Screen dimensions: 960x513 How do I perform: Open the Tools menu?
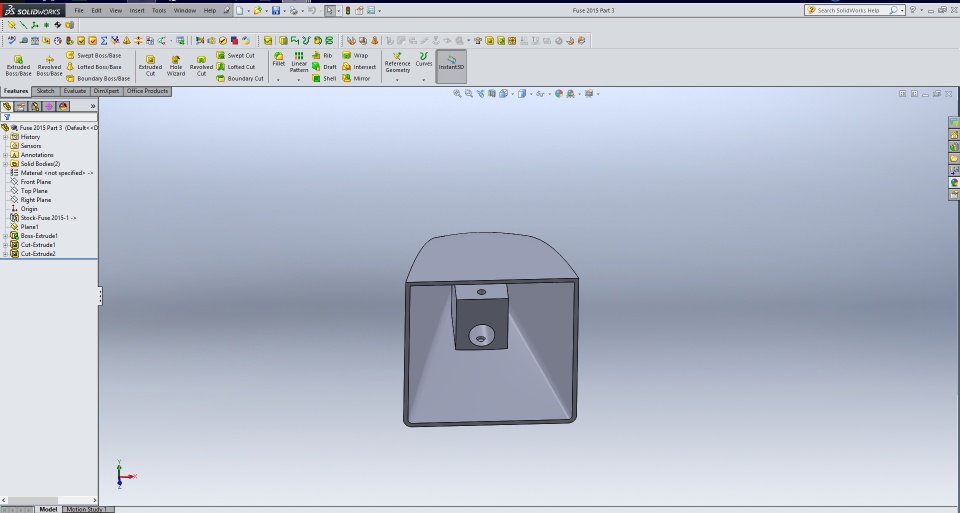click(159, 10)
